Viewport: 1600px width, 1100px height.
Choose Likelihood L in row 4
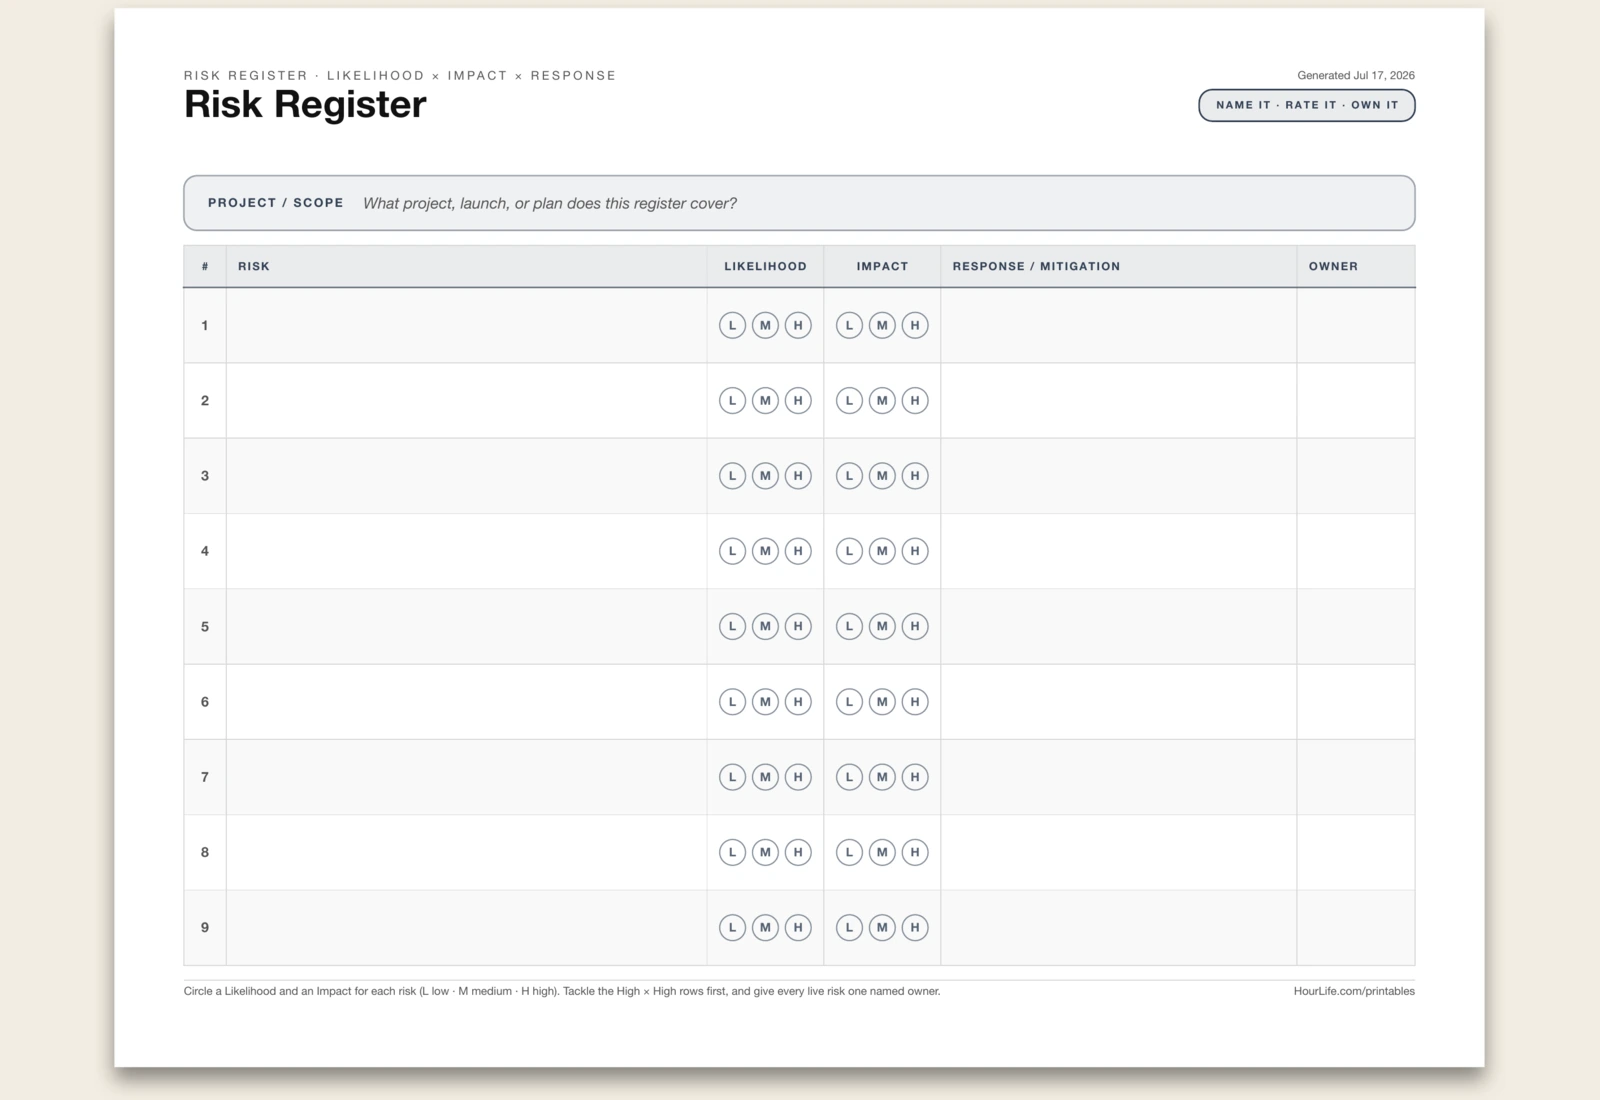pos(732,551)
